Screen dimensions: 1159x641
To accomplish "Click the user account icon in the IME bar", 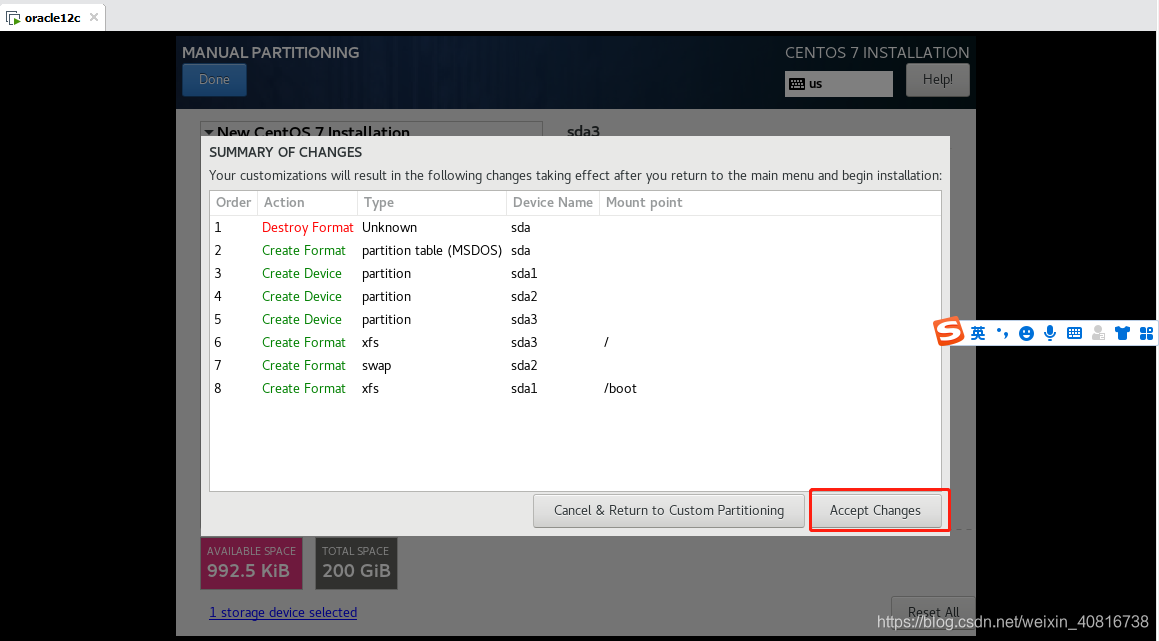I will (x=1098, y=333).
